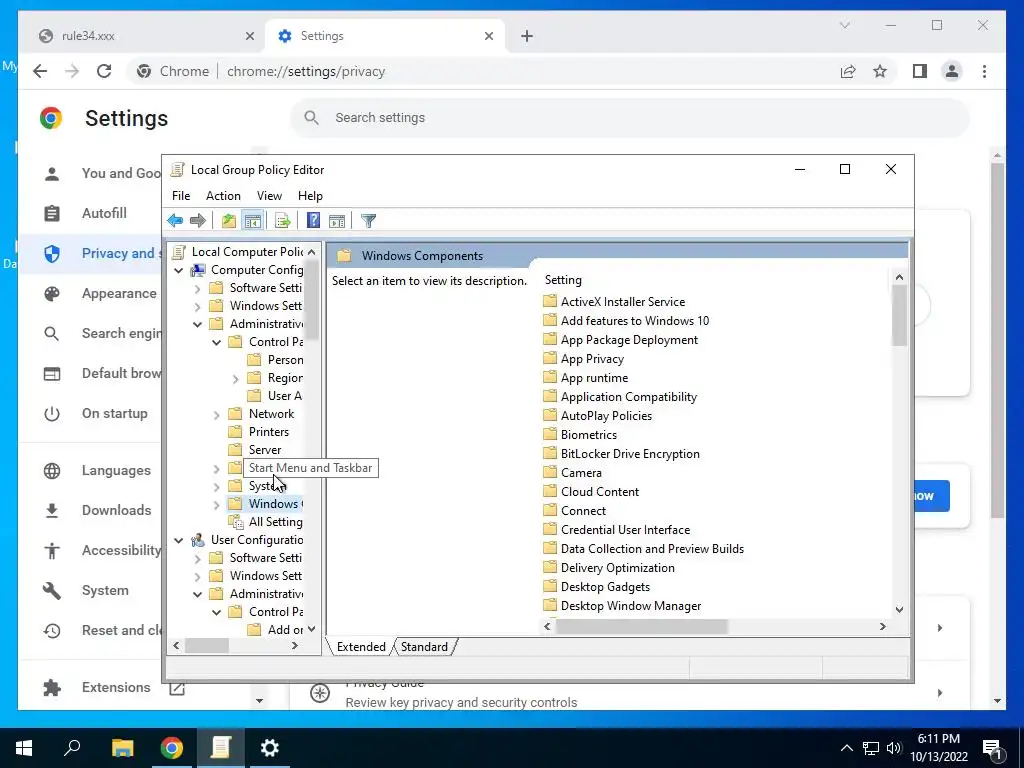Expand the first Software Settings node
This screenshot has height=768, width=1024.
coord(197,288)
